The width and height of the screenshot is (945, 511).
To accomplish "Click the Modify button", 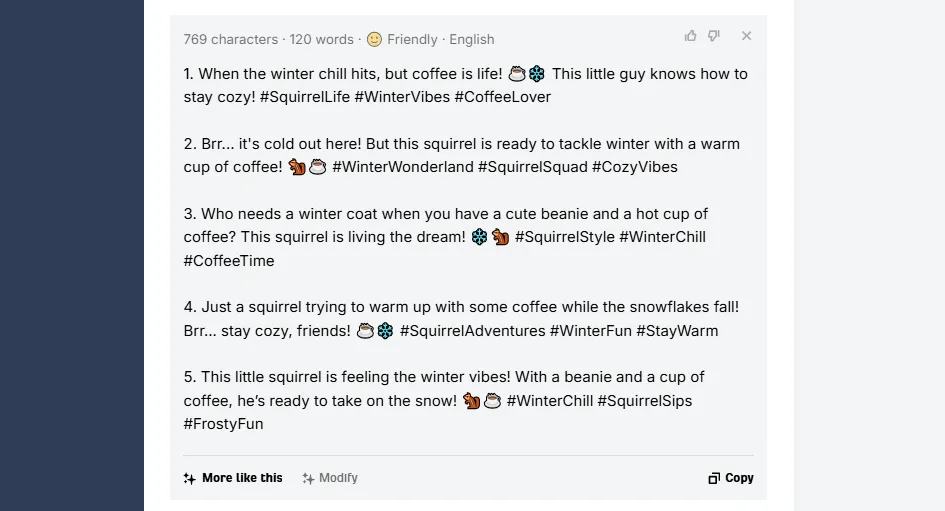I will (x=330, y=478).
